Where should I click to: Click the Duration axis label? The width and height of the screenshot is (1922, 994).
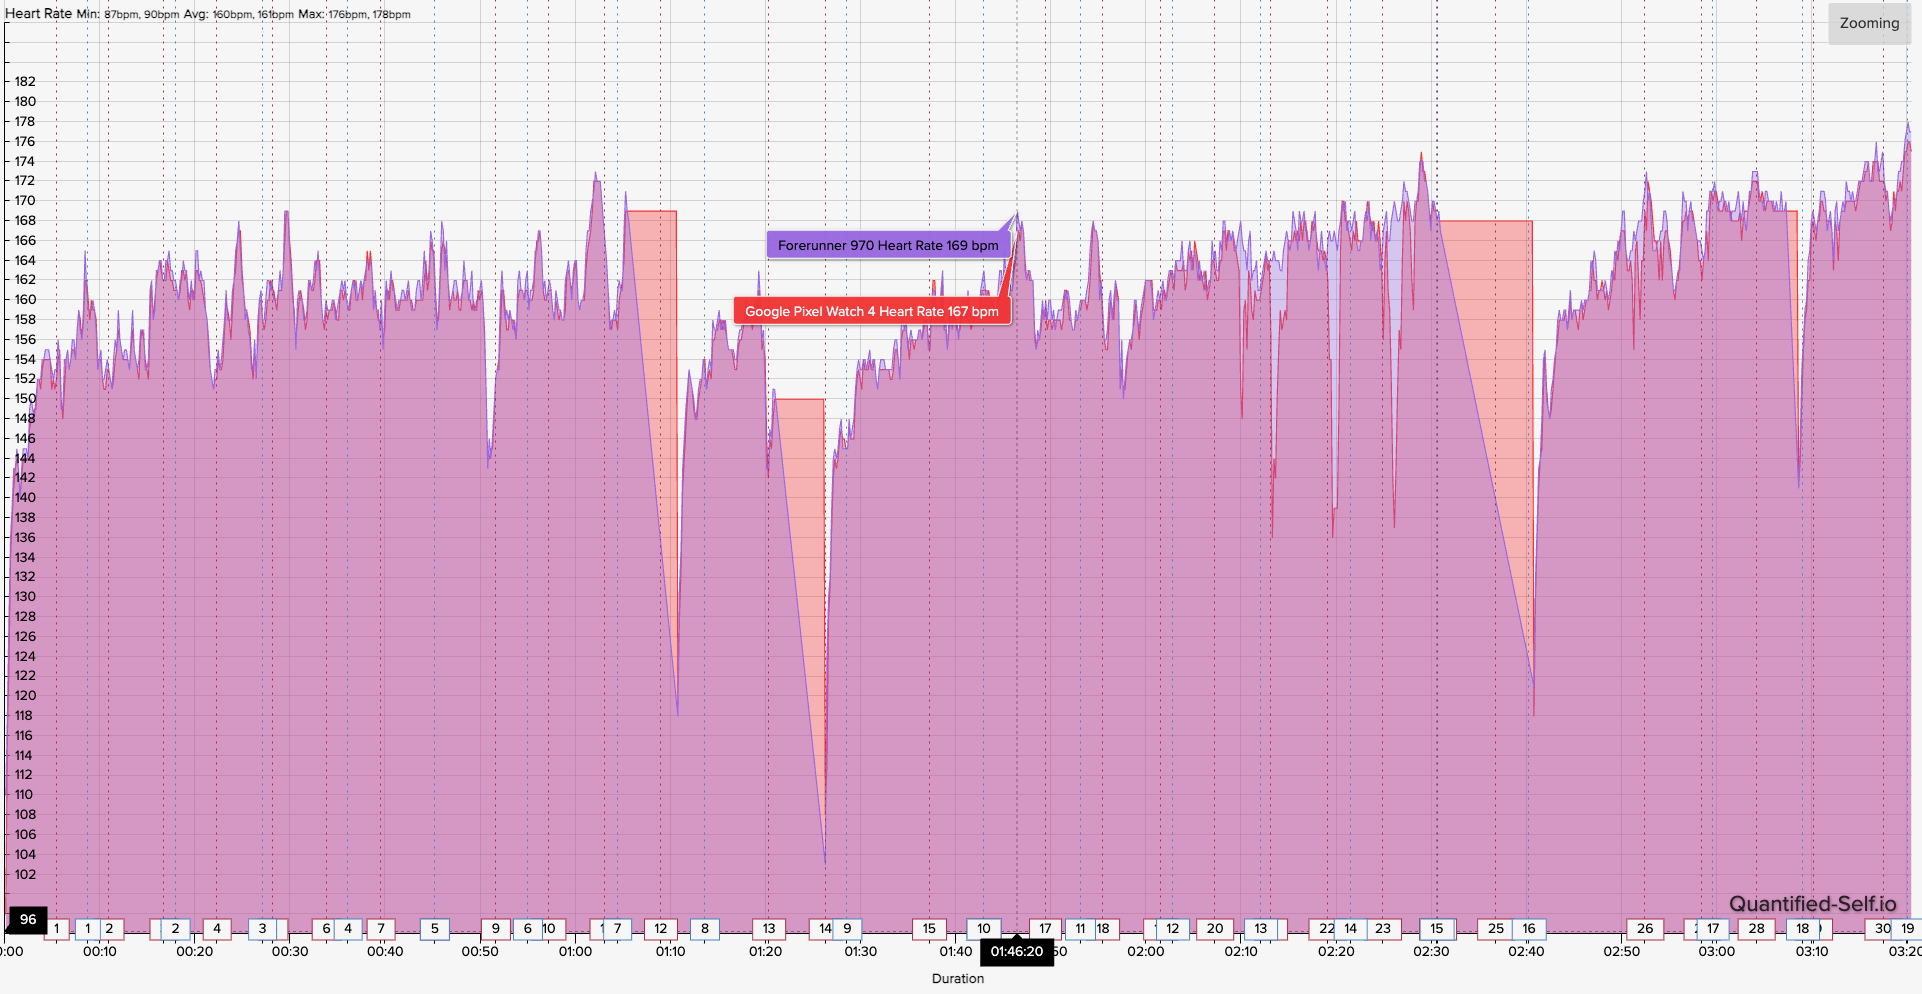pos(957,979)
